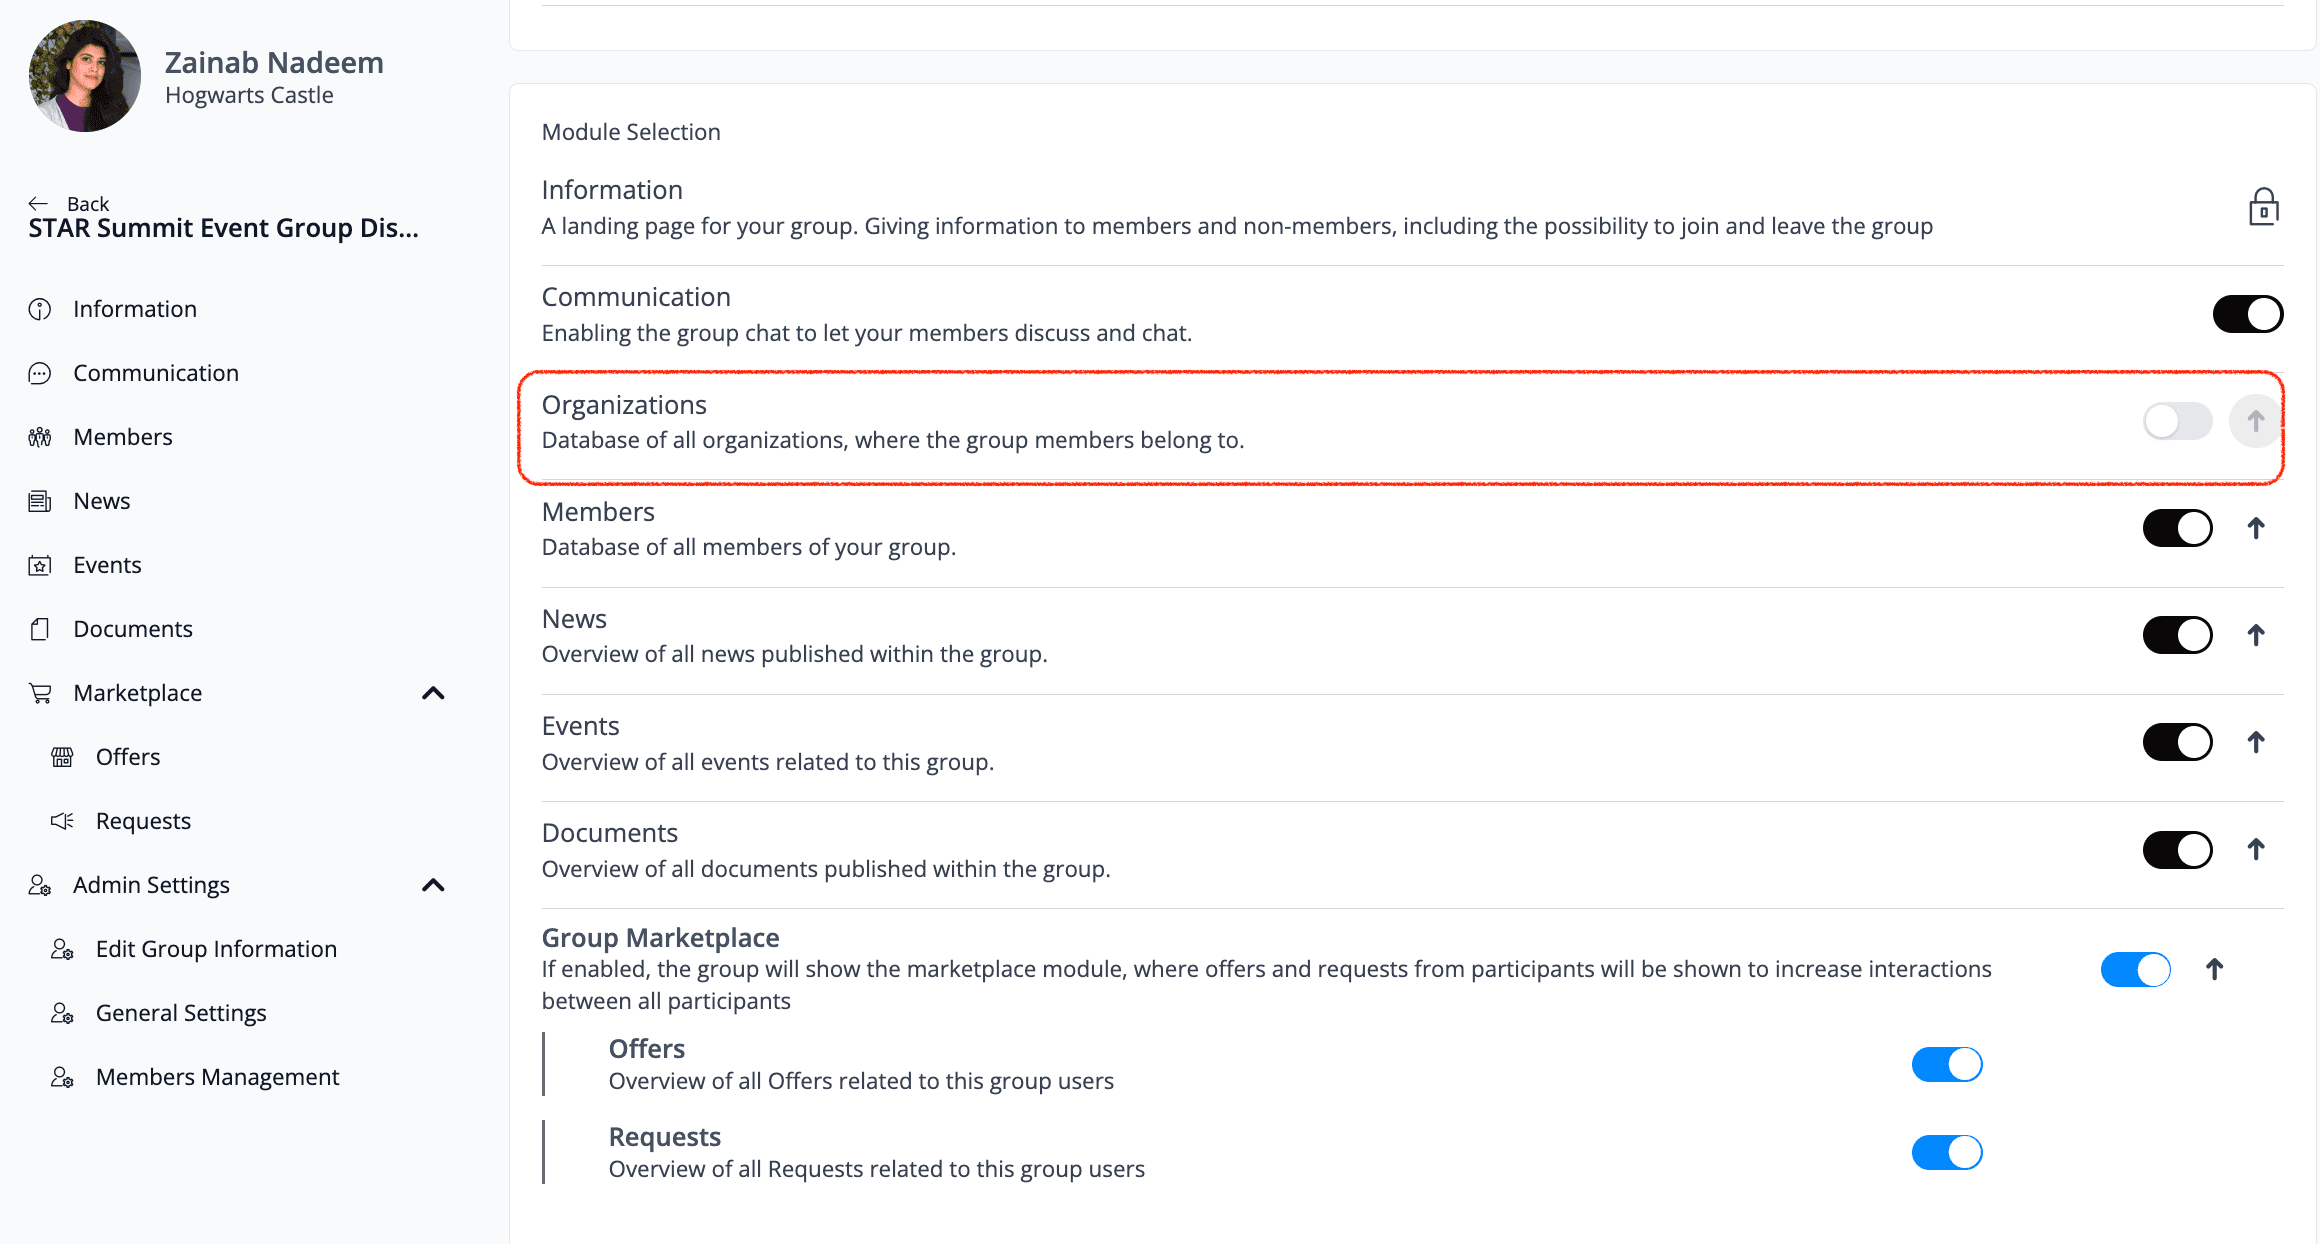Collapse the Marketplace sidebar section
2320x1244 pixels.
click(433, 693)
